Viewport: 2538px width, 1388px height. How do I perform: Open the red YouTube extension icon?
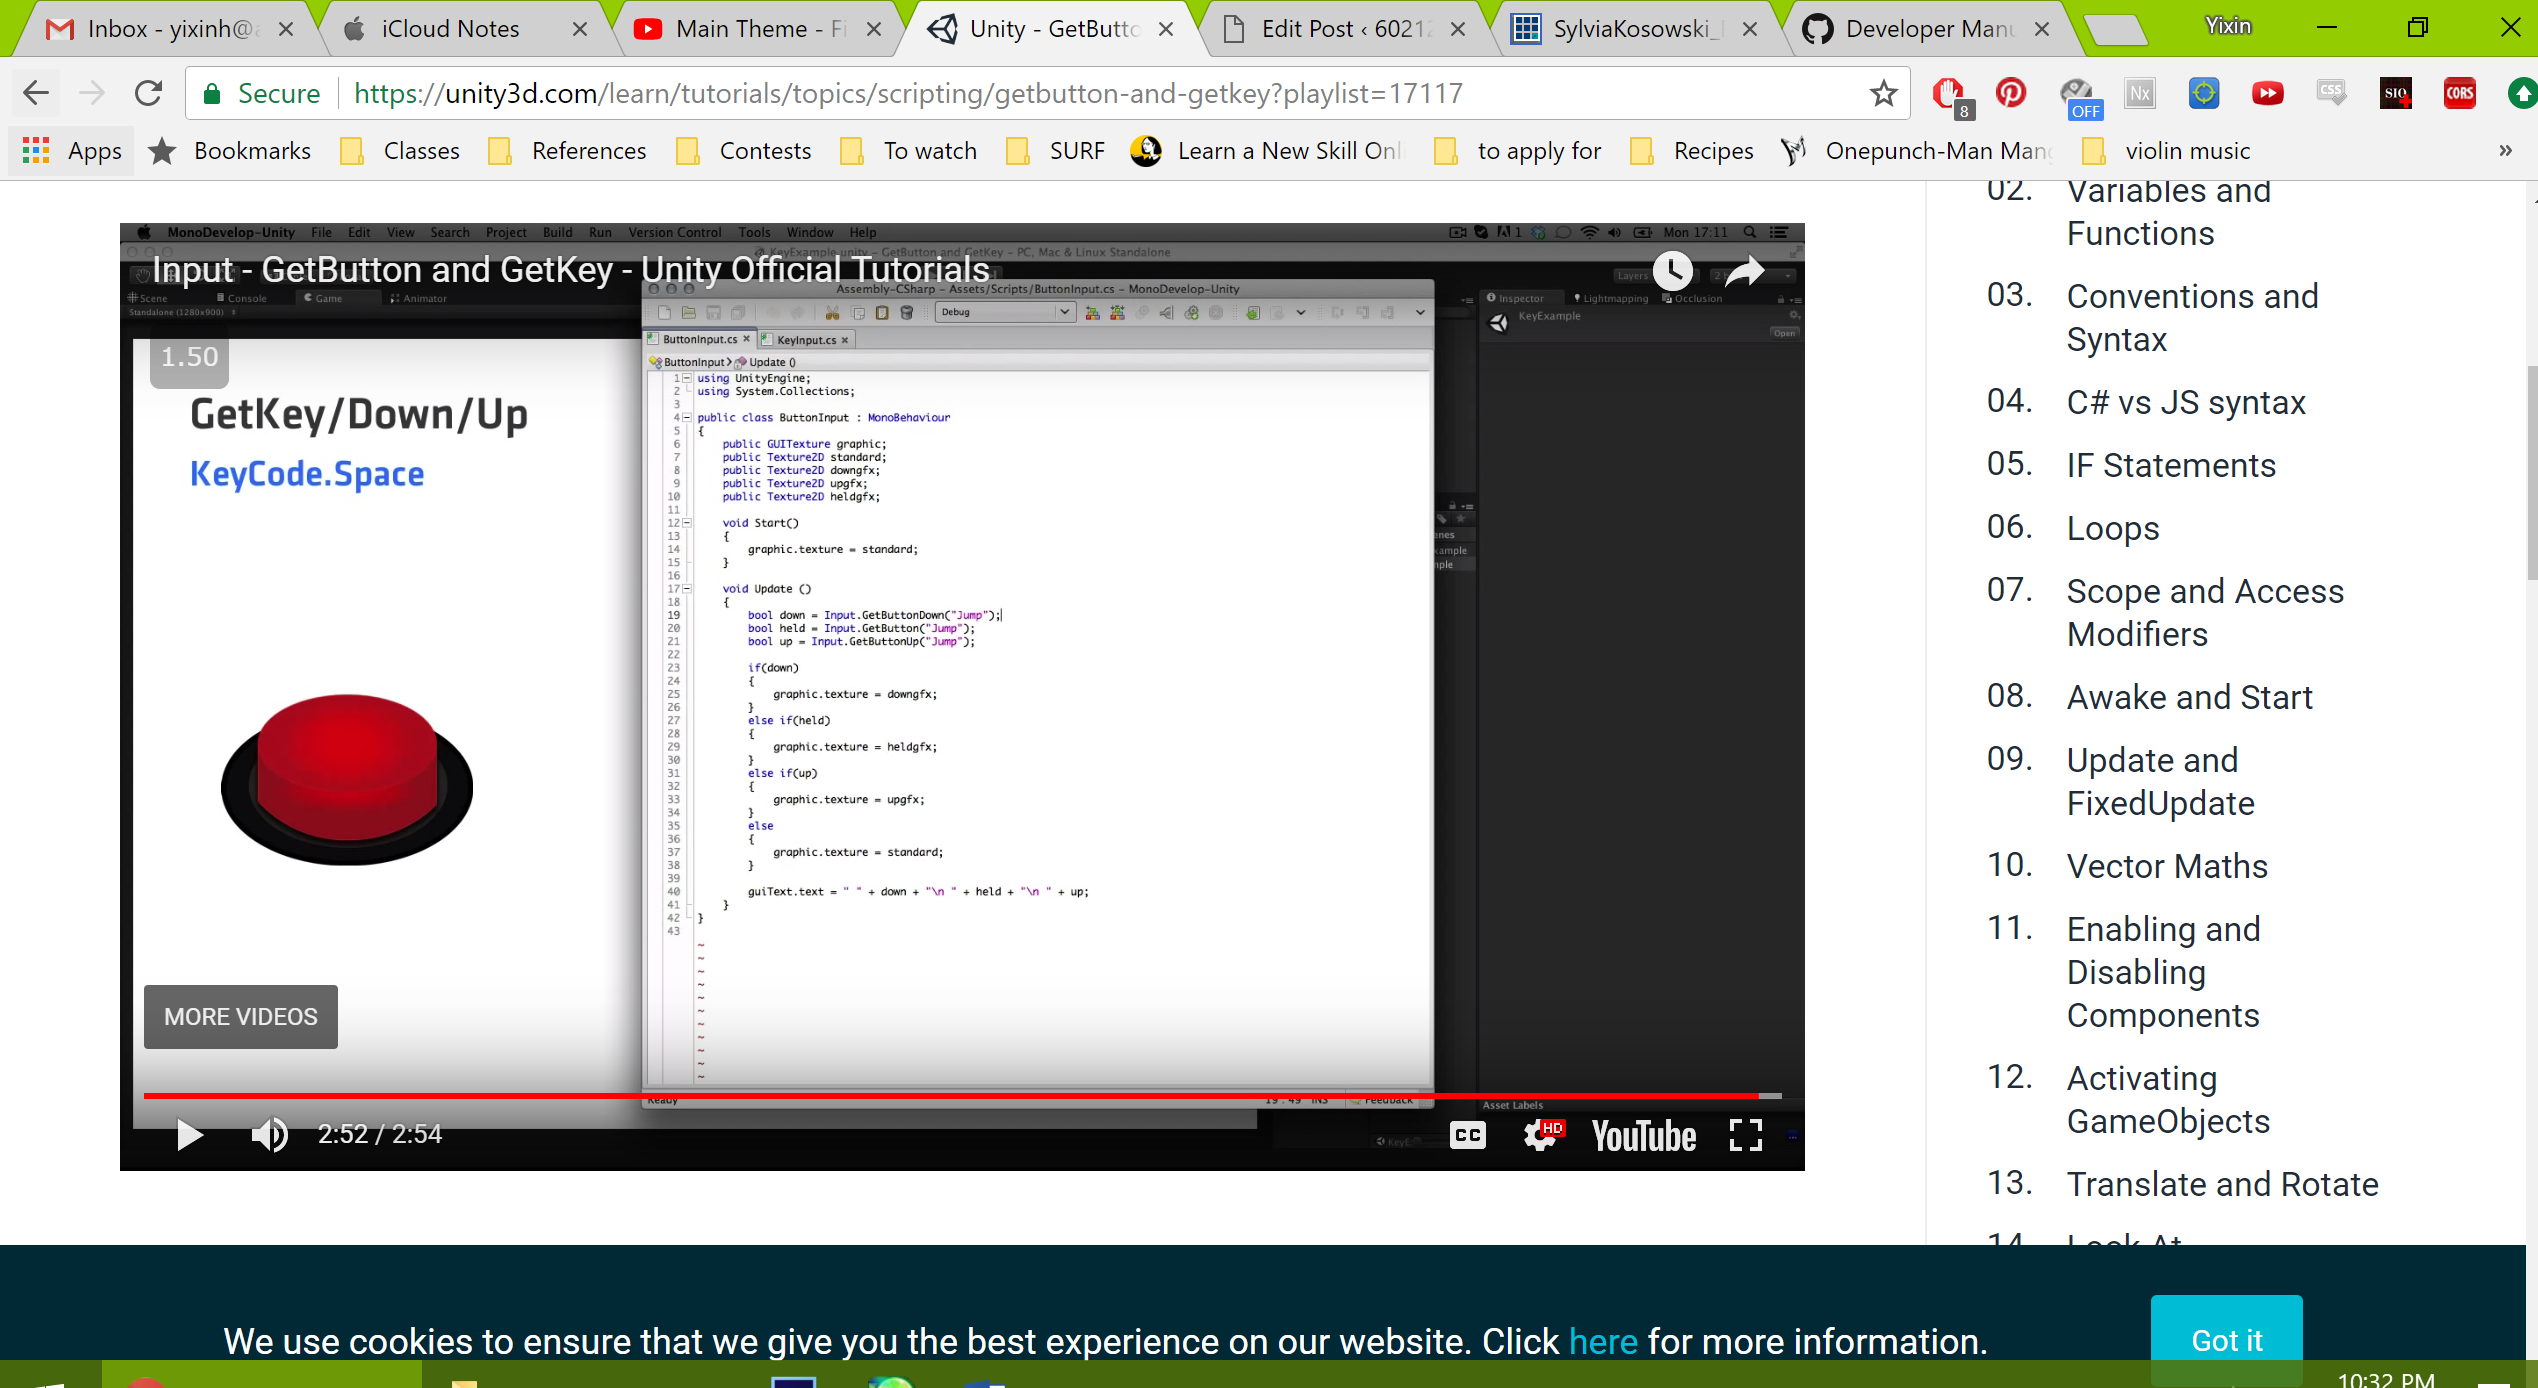tap(2267, 94)
